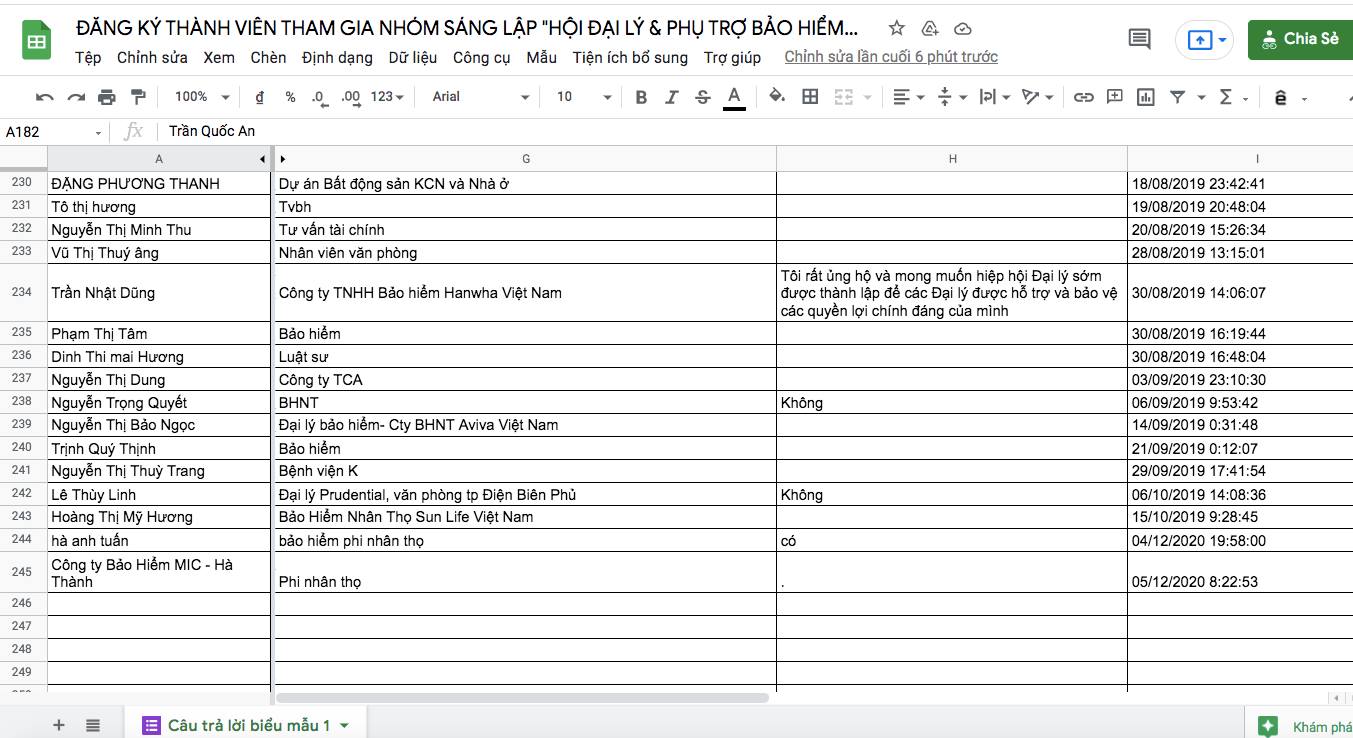Click the horizontal scrollbar
The image size is (1353, 738).
point(522,698)
